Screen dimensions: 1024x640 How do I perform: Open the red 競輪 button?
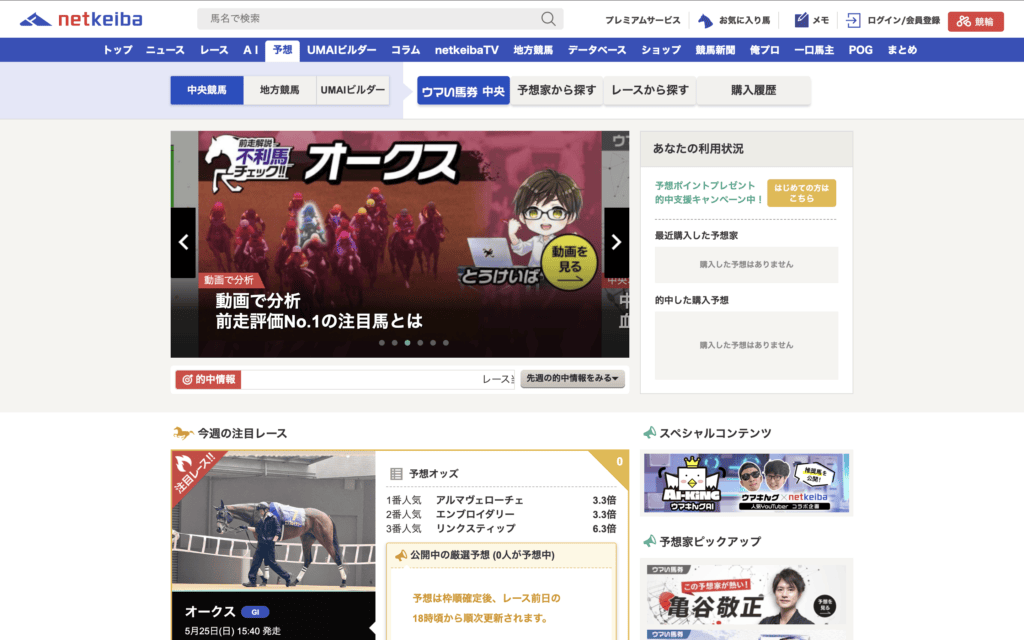coord(976,22)
